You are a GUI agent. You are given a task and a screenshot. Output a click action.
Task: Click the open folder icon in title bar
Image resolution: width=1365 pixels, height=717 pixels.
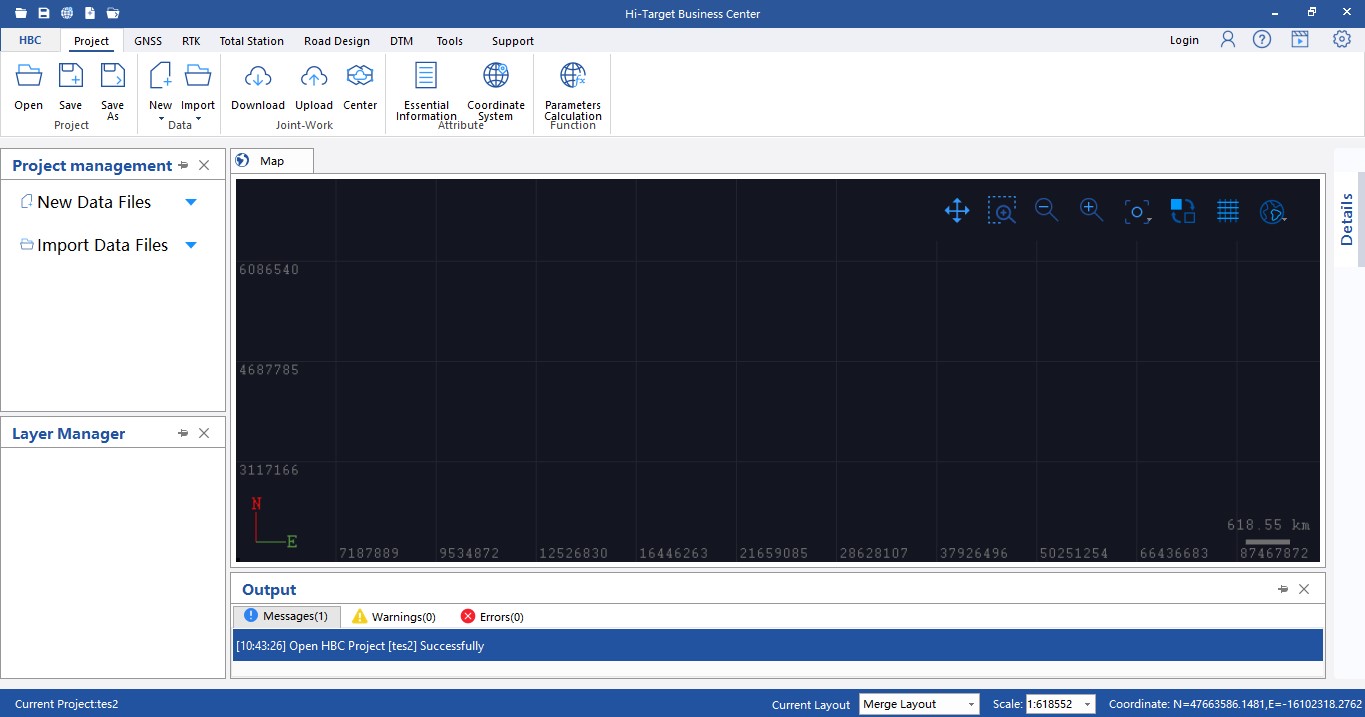[x=21, y=13]
